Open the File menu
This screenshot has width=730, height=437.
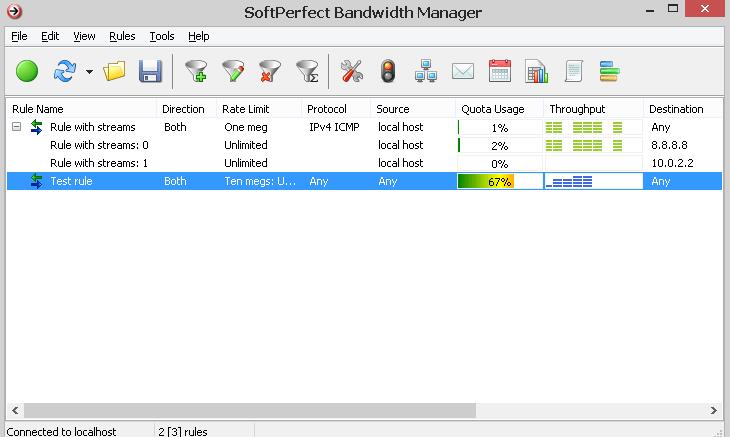pos(19,36)
